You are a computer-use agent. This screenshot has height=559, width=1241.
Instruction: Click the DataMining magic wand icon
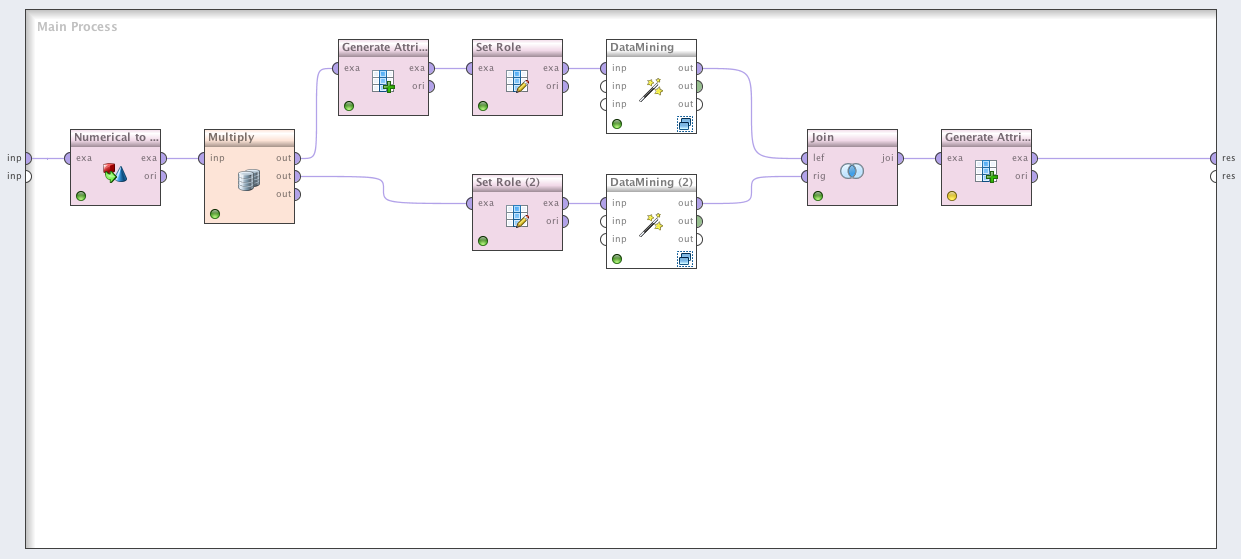pos(651,90)
